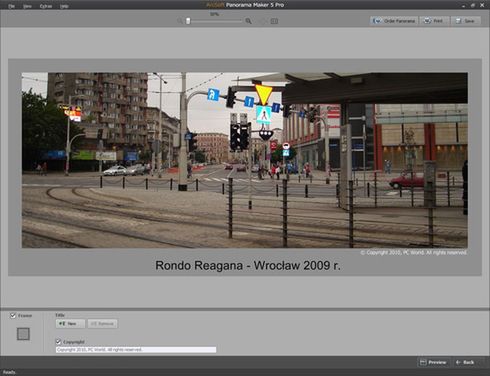Click the Preview icon in the bottom bar
Screen dimensions: 490x376
click(x=423, y=362)
